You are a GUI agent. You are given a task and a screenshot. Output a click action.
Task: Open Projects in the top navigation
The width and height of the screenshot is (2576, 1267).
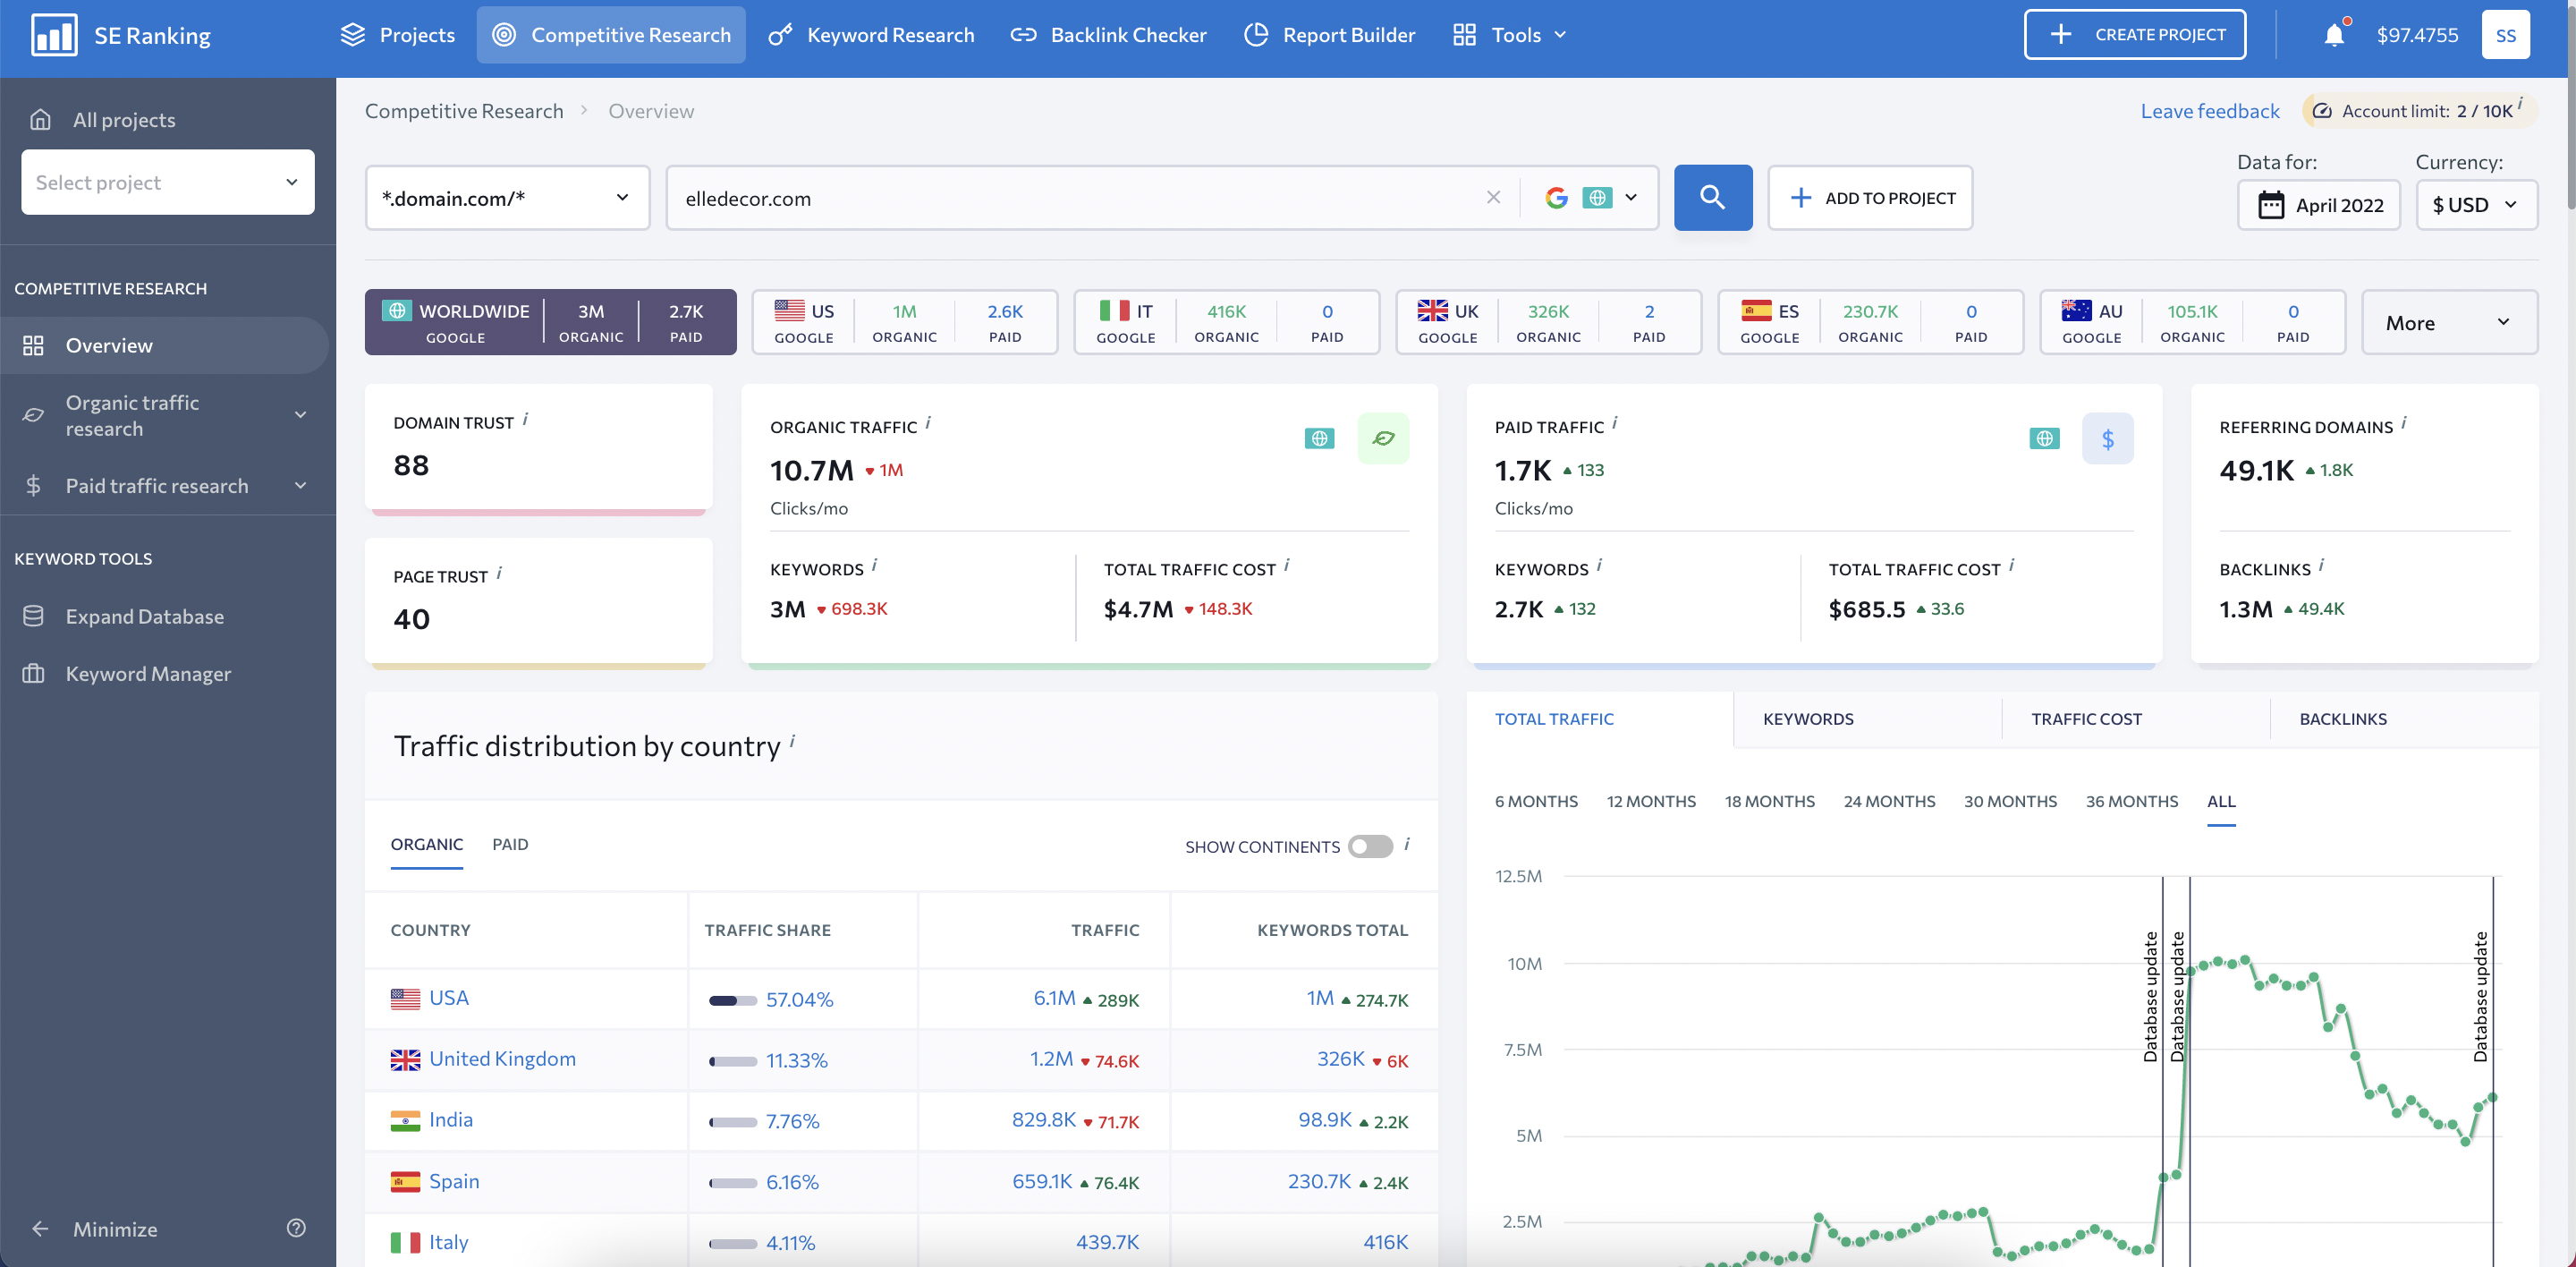click(x=397, y=35)
